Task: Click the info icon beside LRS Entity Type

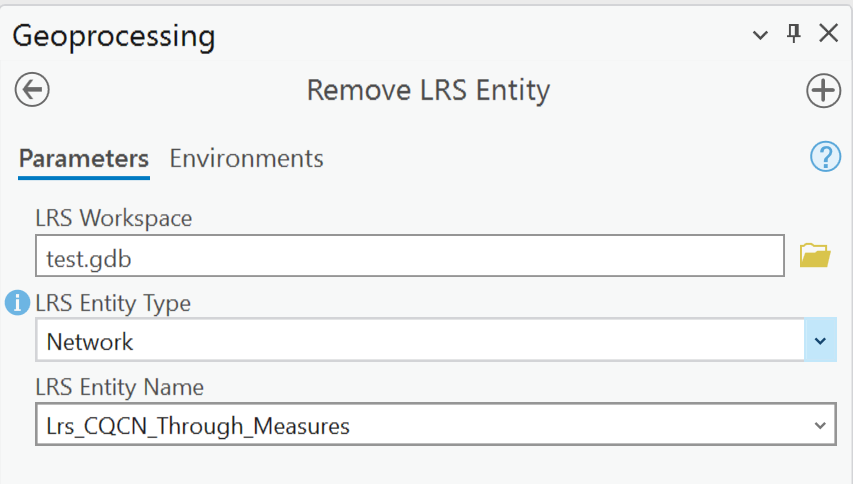Action: (x=17, y=302)
